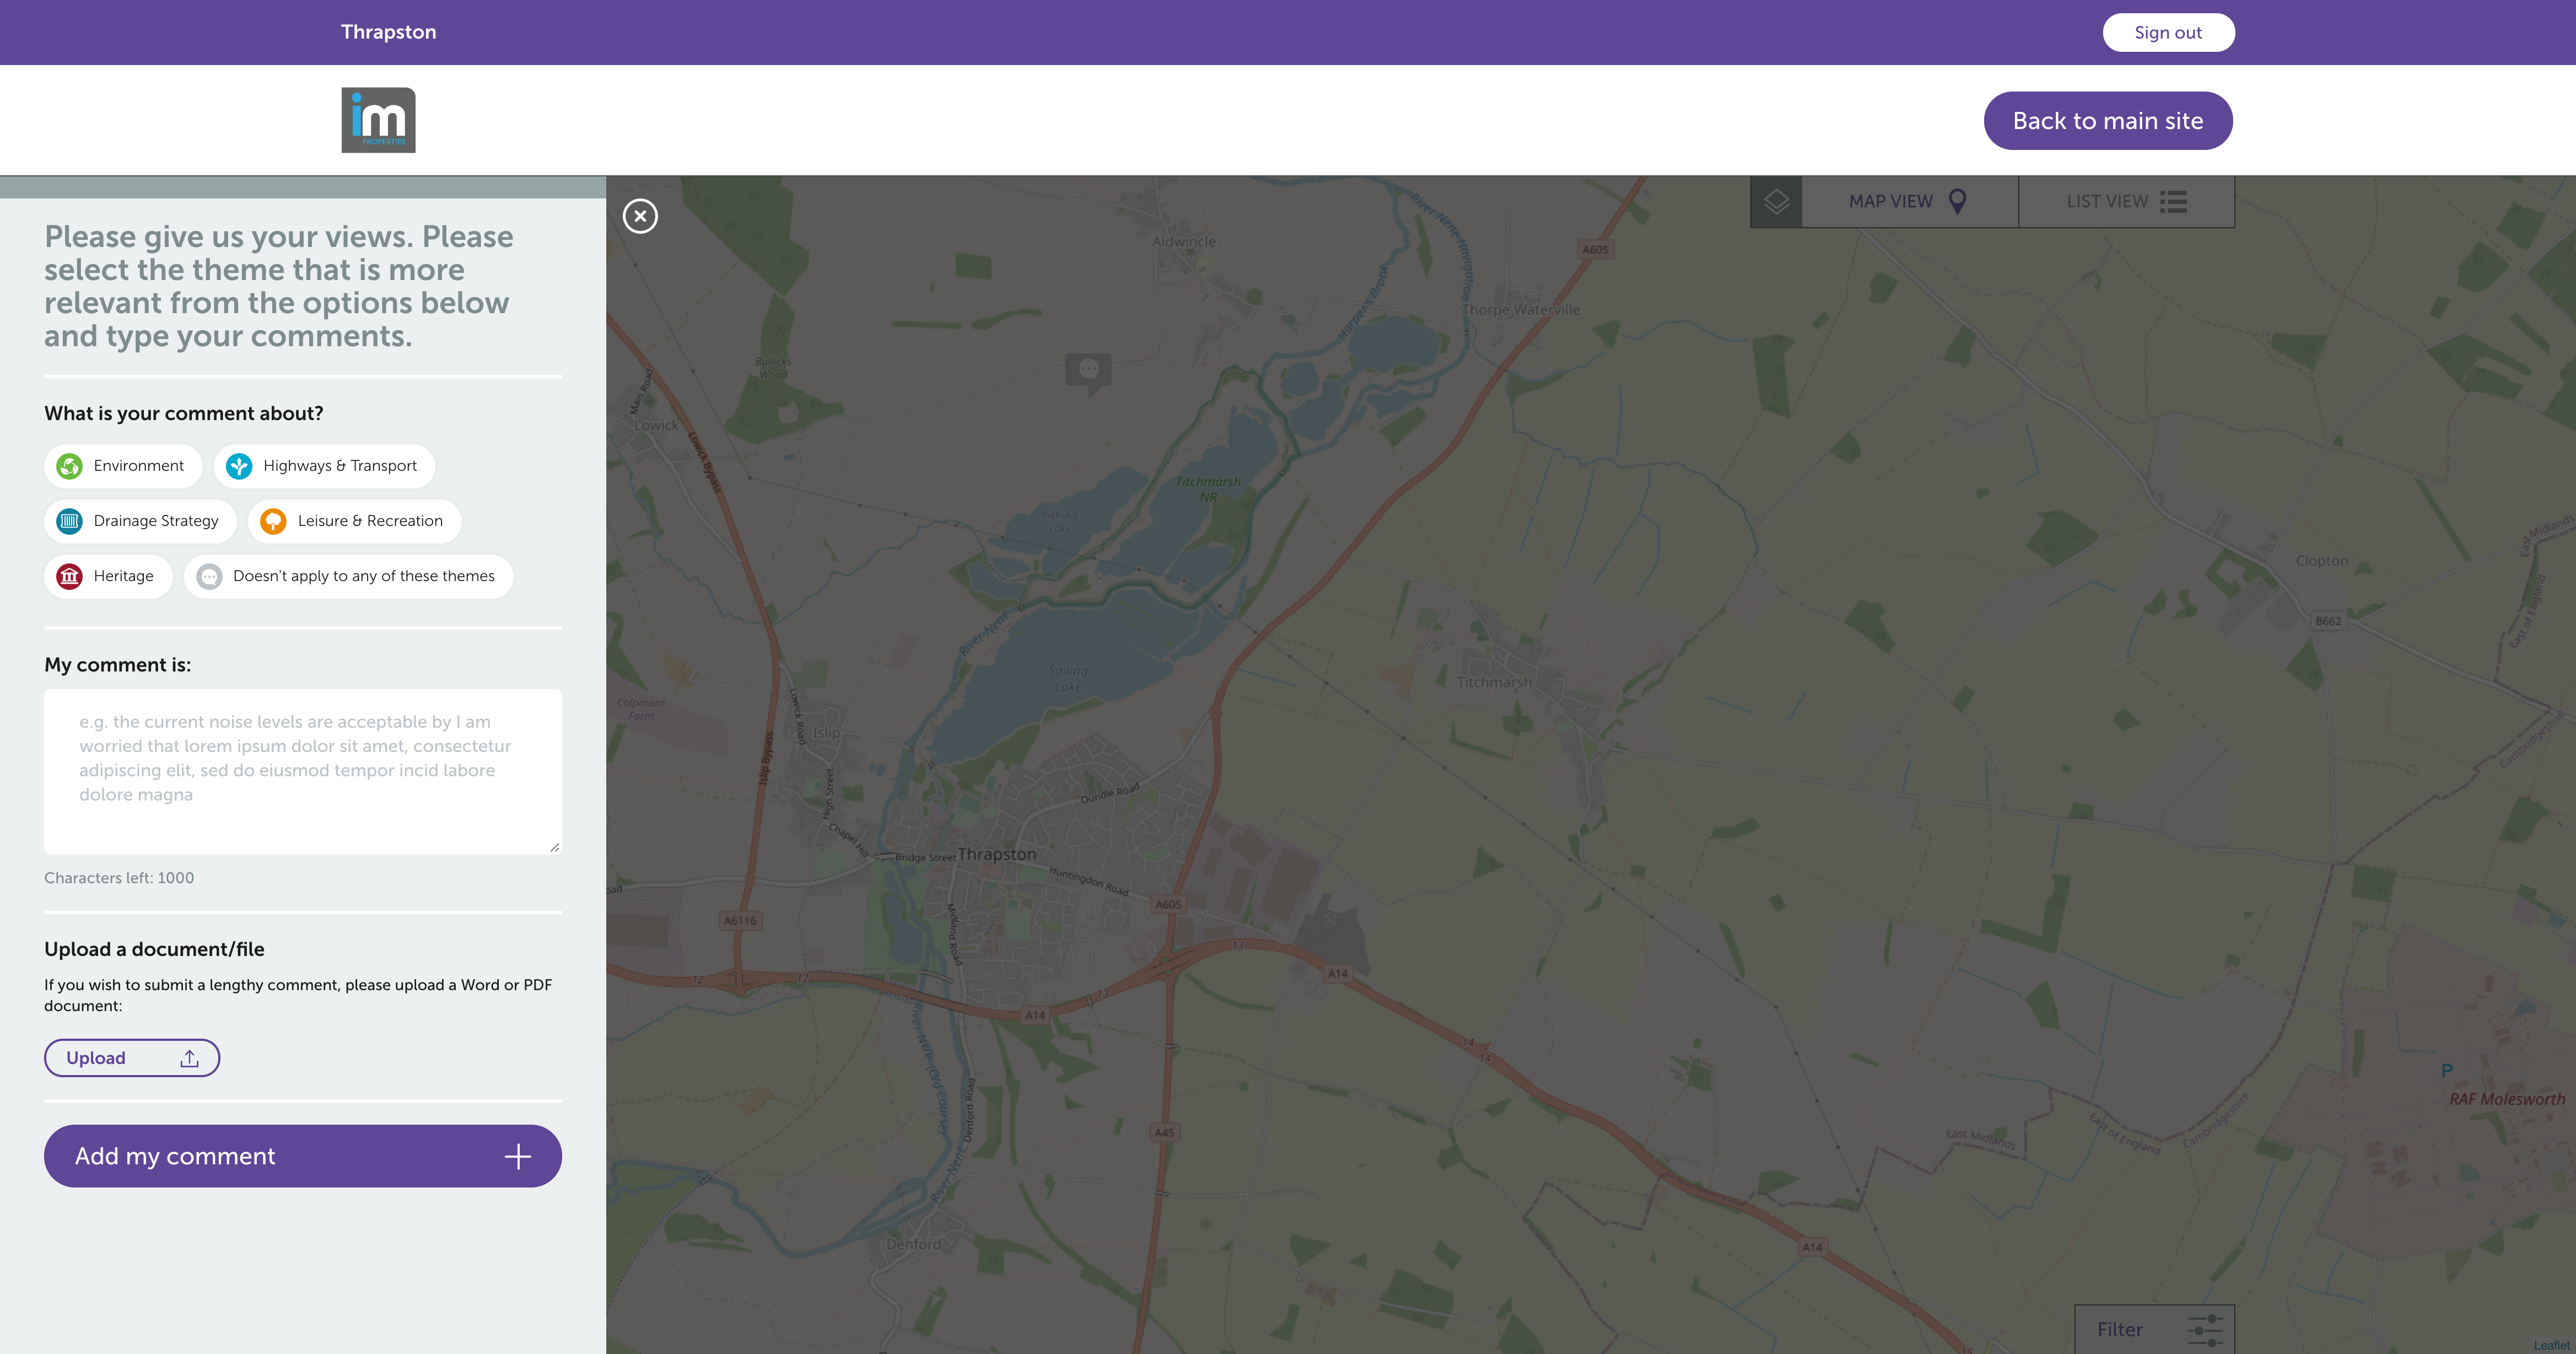The image size is (2576, 1354).
Task: Sign out of the account
Action: [x=2168, y=32]
